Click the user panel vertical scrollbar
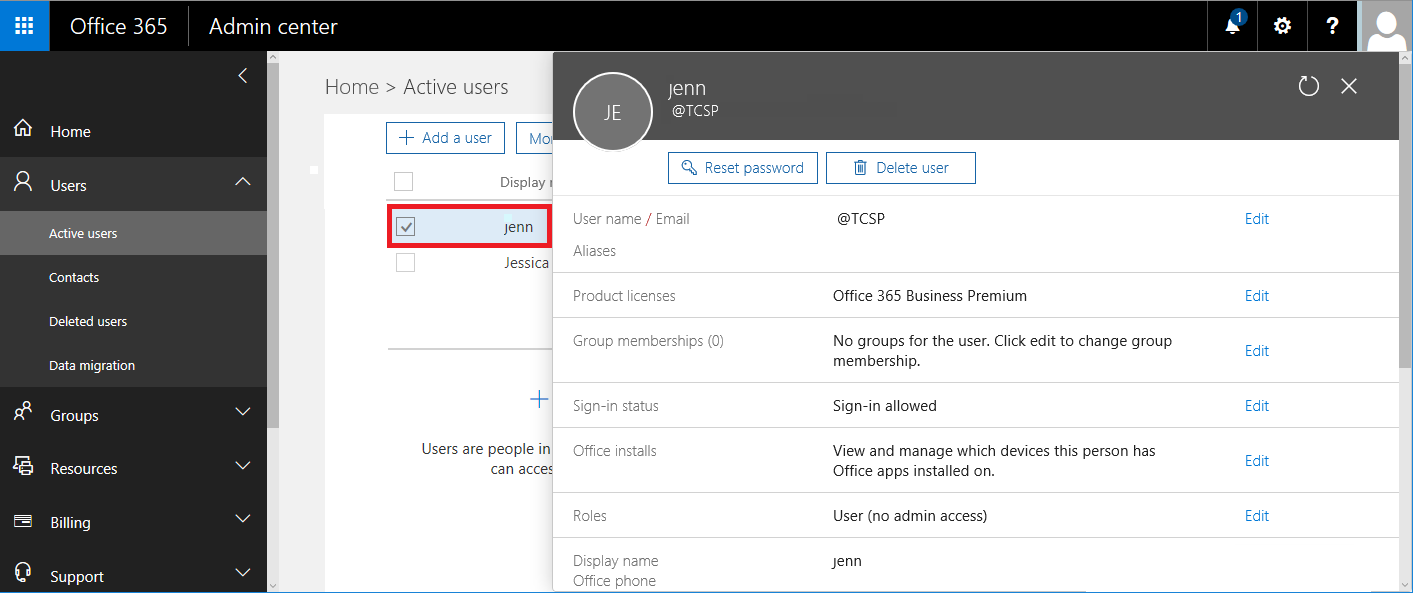 tap(1405, 250)
